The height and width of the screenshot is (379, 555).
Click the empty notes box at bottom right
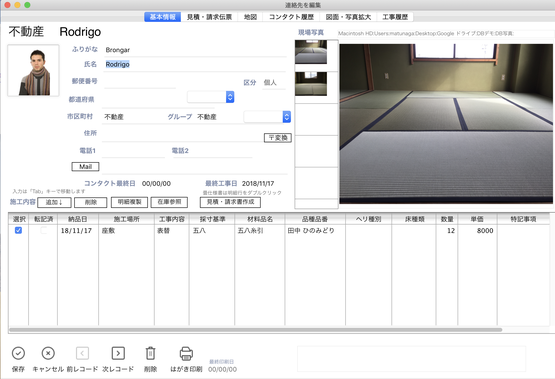411,359
